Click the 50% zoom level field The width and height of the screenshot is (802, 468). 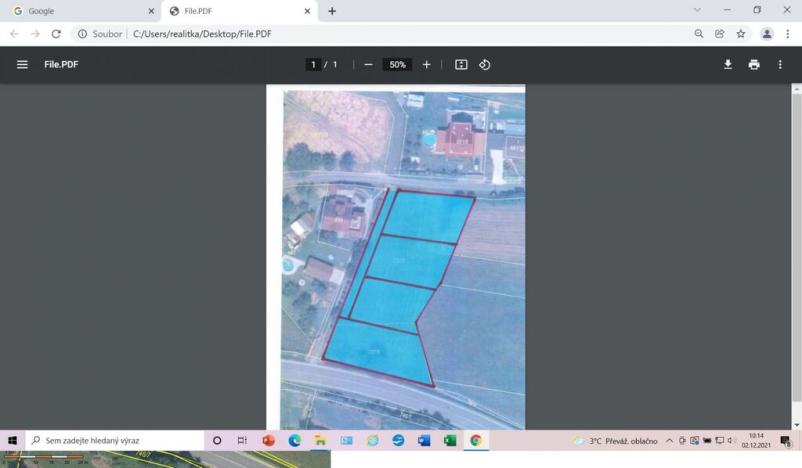[397, 64]
